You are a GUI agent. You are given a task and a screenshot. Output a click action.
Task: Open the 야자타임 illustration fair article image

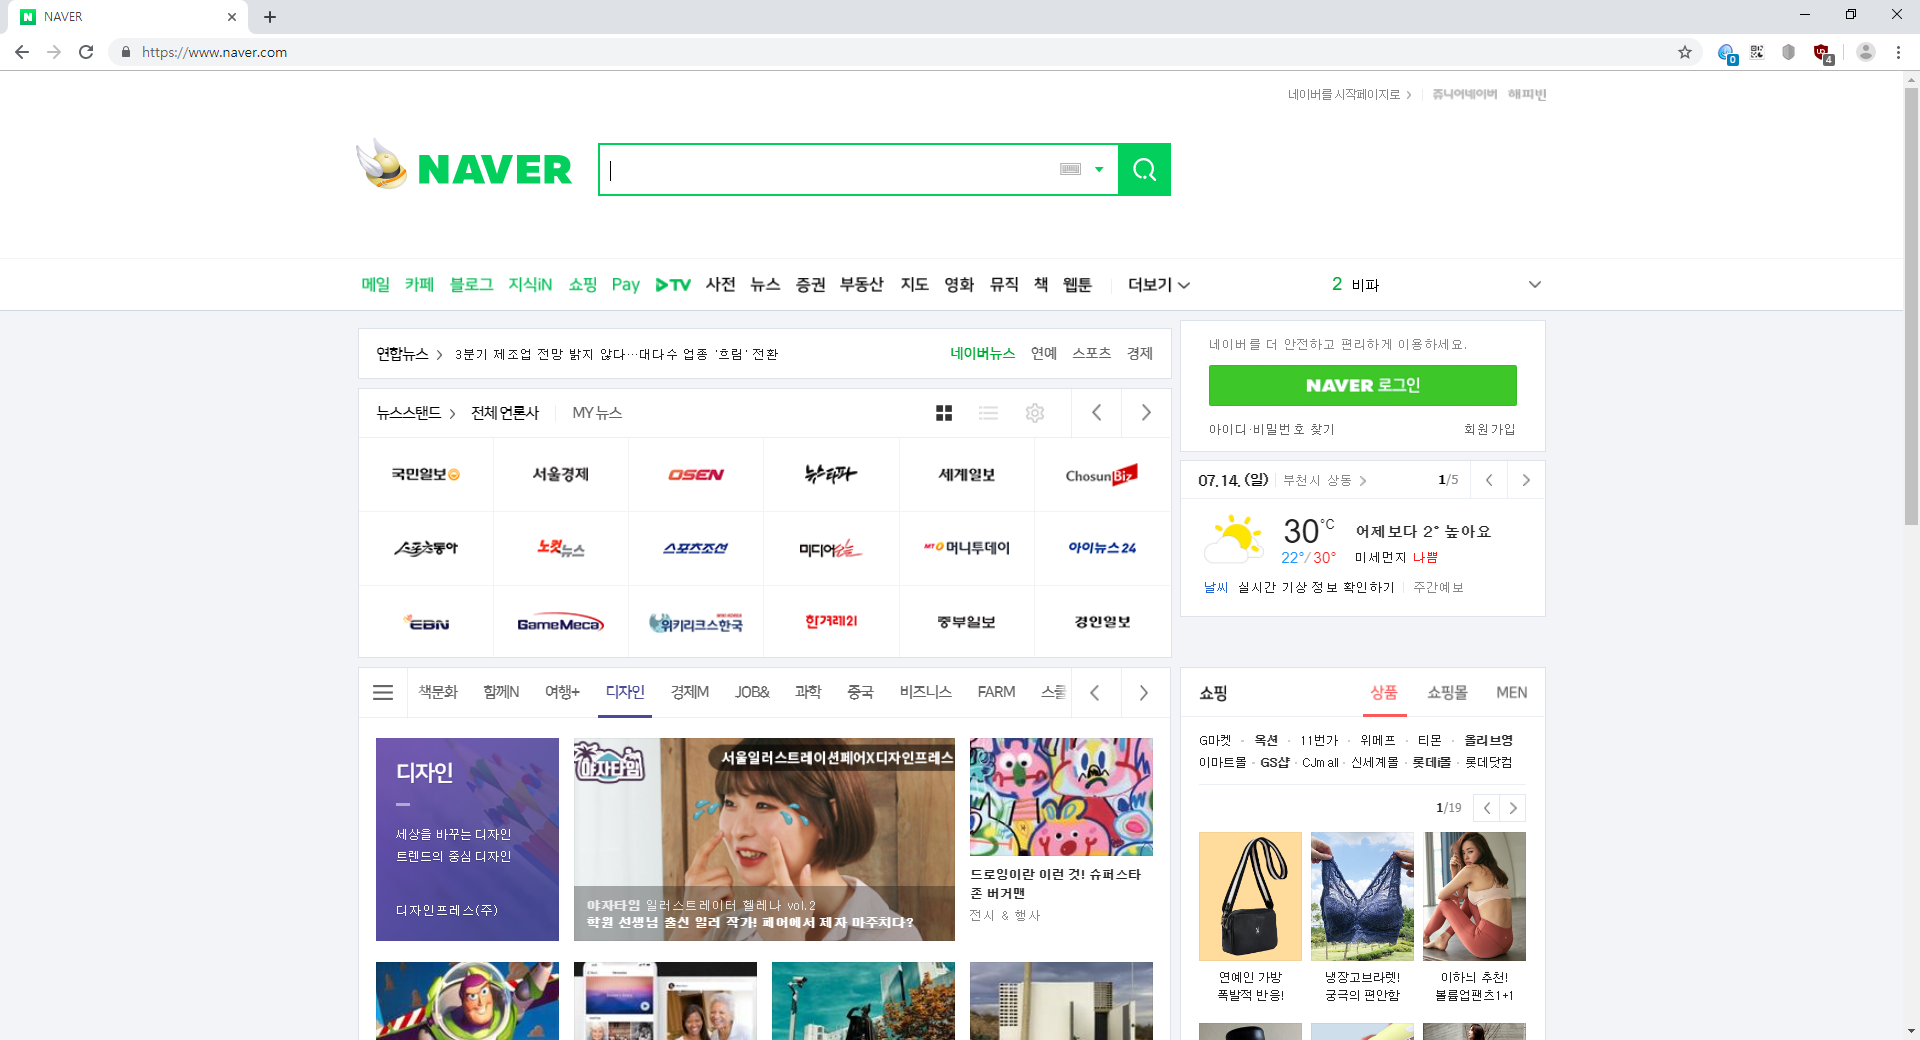tap(764, 839)
